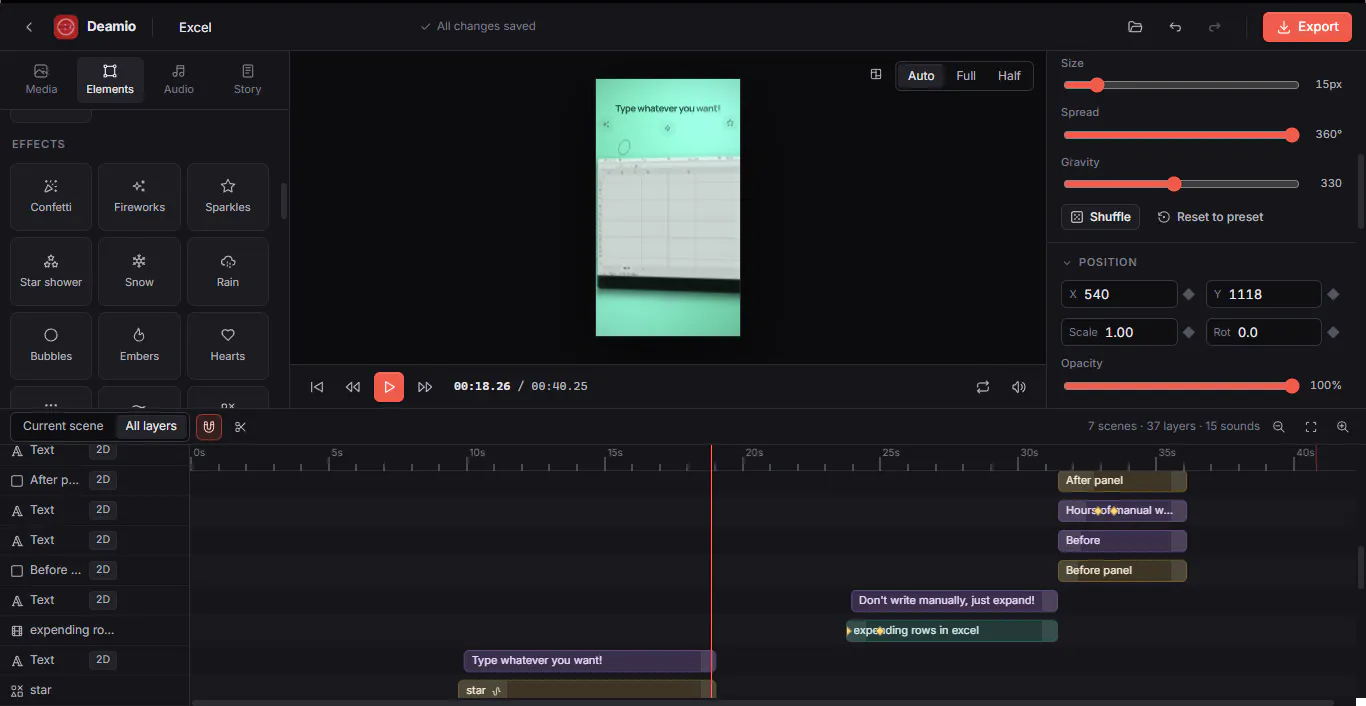Adjust the Gravity slider

pyautogui.click(x=1181, y=184)
